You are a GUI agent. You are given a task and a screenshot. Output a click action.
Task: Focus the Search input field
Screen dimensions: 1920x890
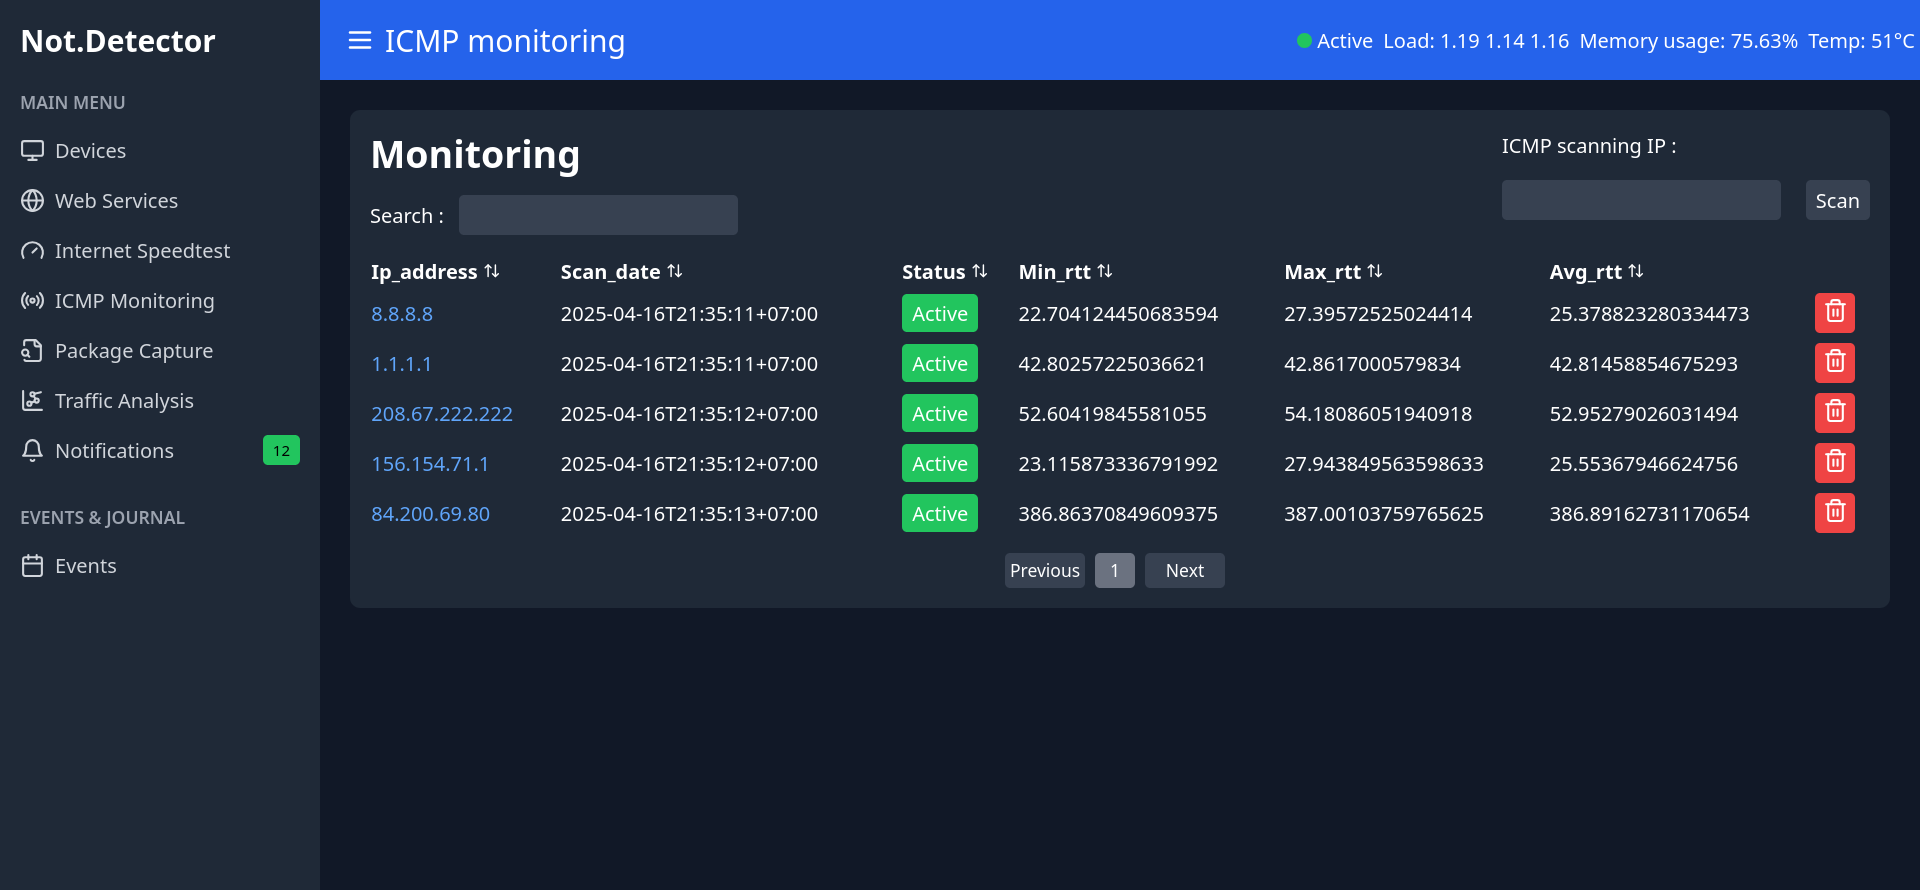pyautogui.click(x=598, y=215)
